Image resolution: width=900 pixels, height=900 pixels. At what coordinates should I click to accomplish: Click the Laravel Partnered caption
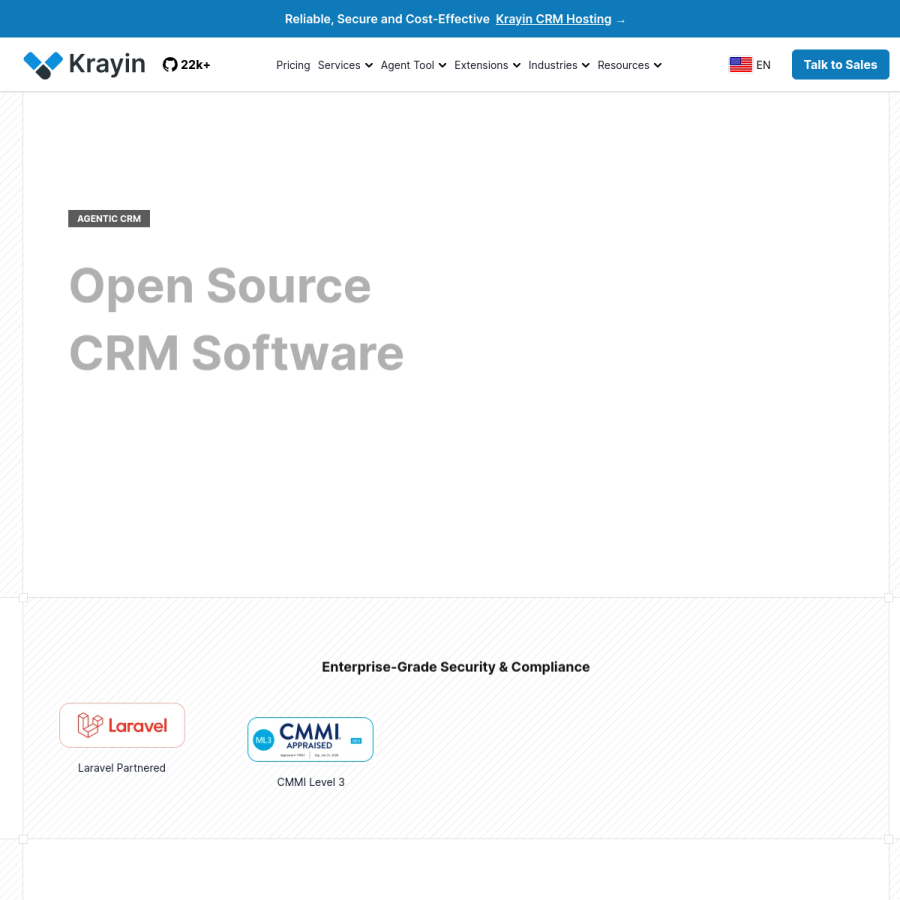[x=122, y=768]
